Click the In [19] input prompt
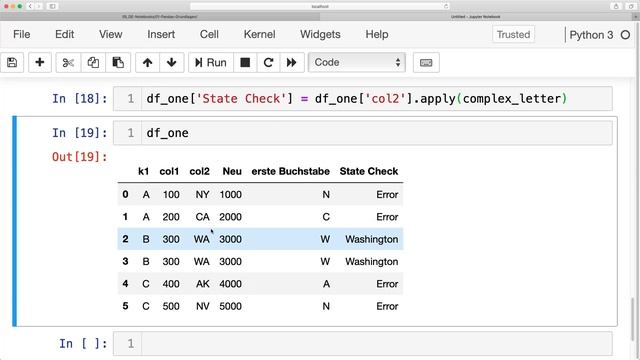640x360 pixels. [x=80, y=133]
